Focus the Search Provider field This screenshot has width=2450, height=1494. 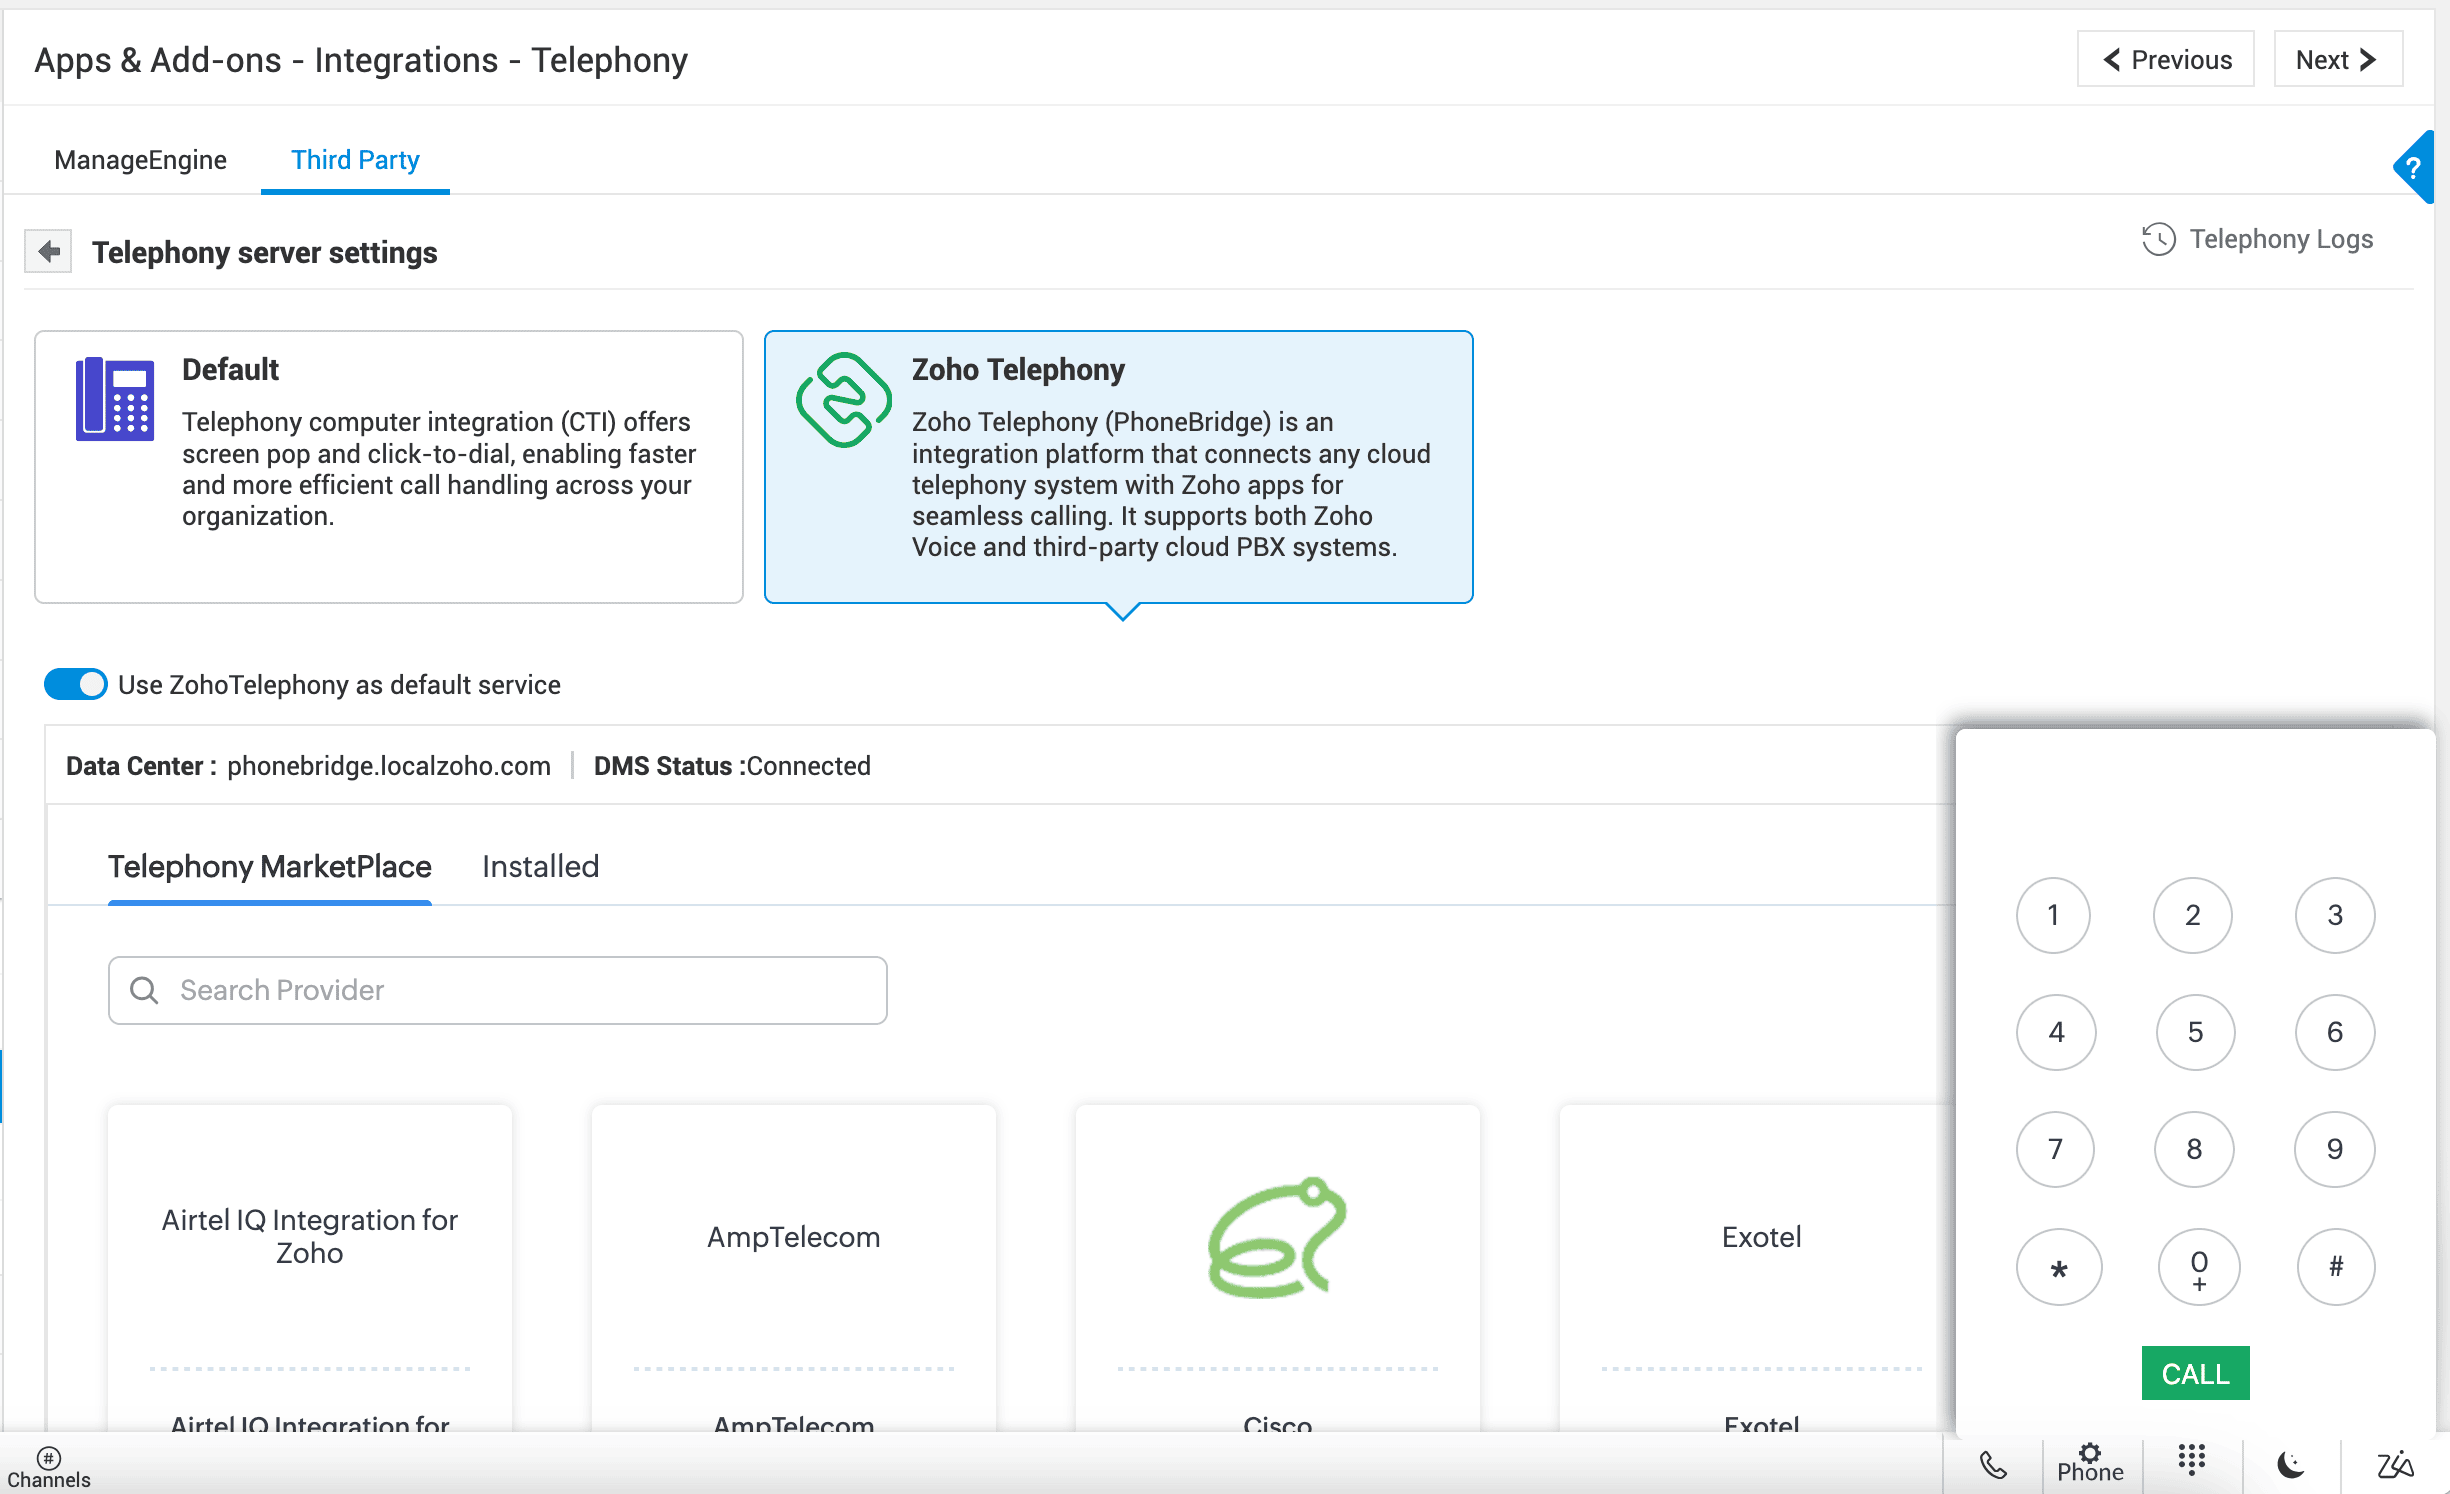coord(498,990)
